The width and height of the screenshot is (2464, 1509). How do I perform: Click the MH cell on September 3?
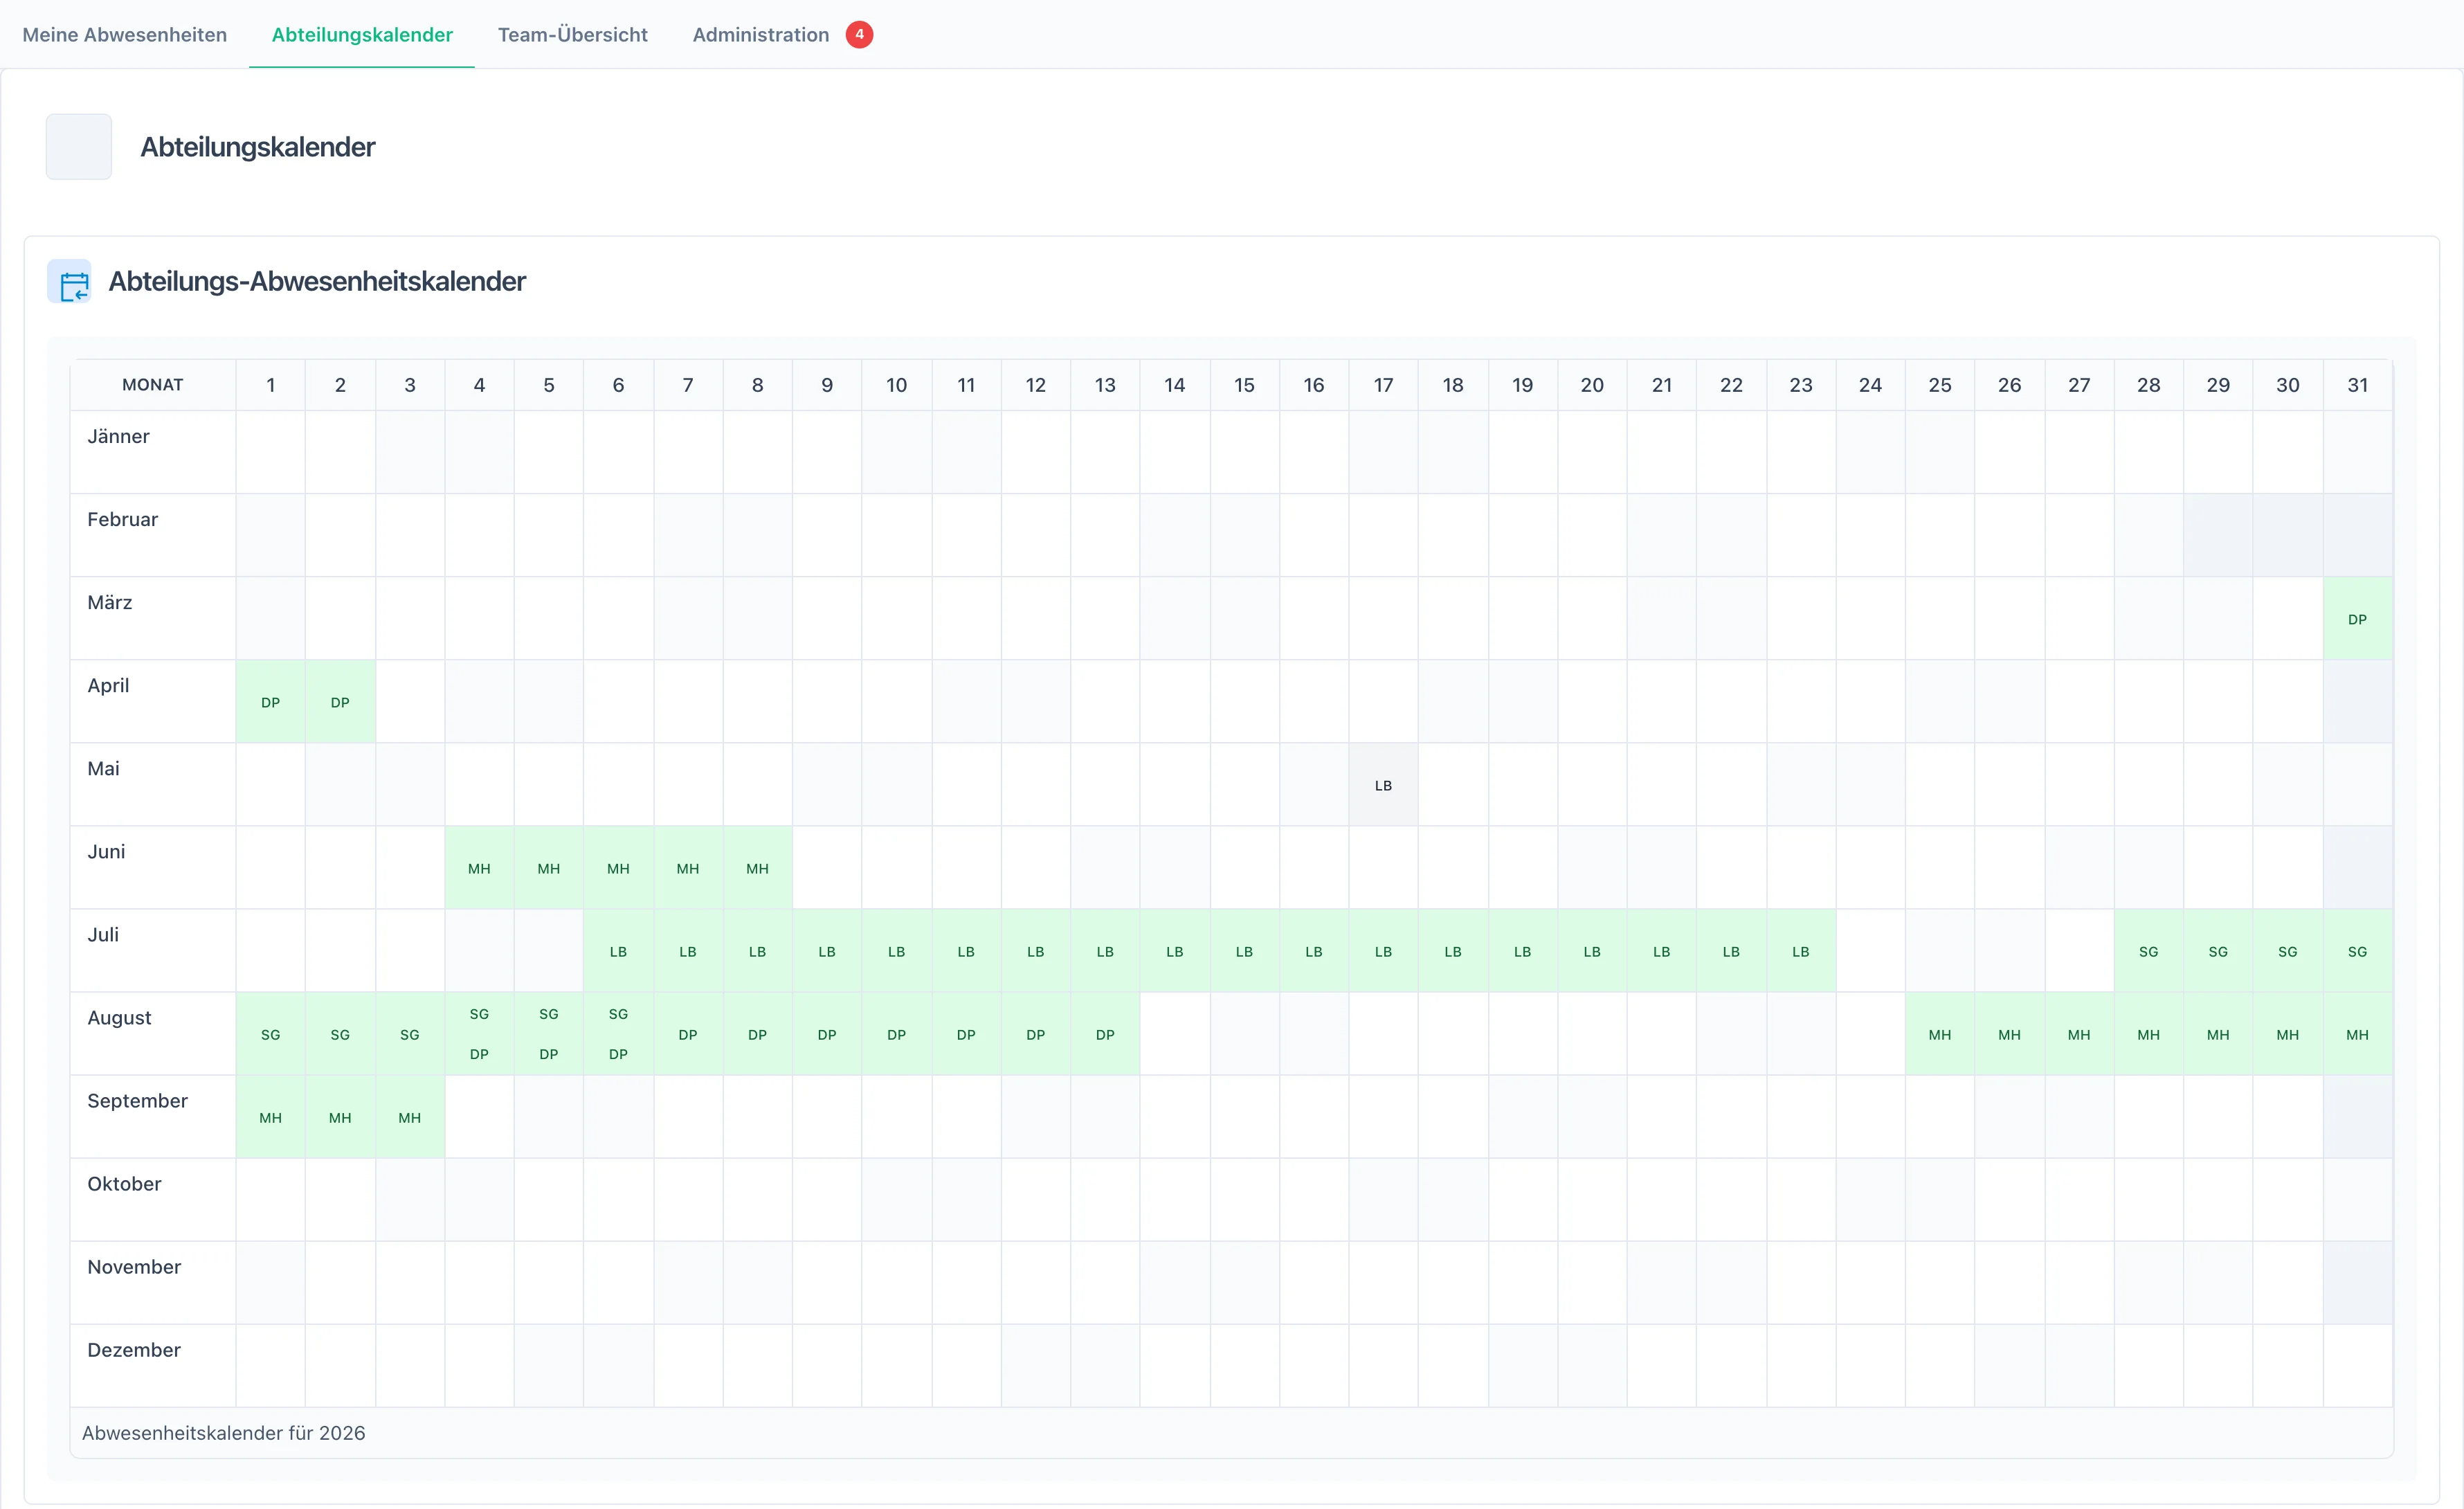(x=410, y=1117)
